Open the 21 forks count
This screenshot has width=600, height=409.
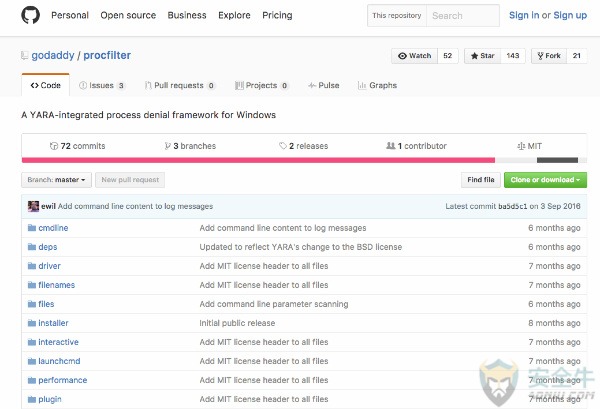(x=577, y=56)
